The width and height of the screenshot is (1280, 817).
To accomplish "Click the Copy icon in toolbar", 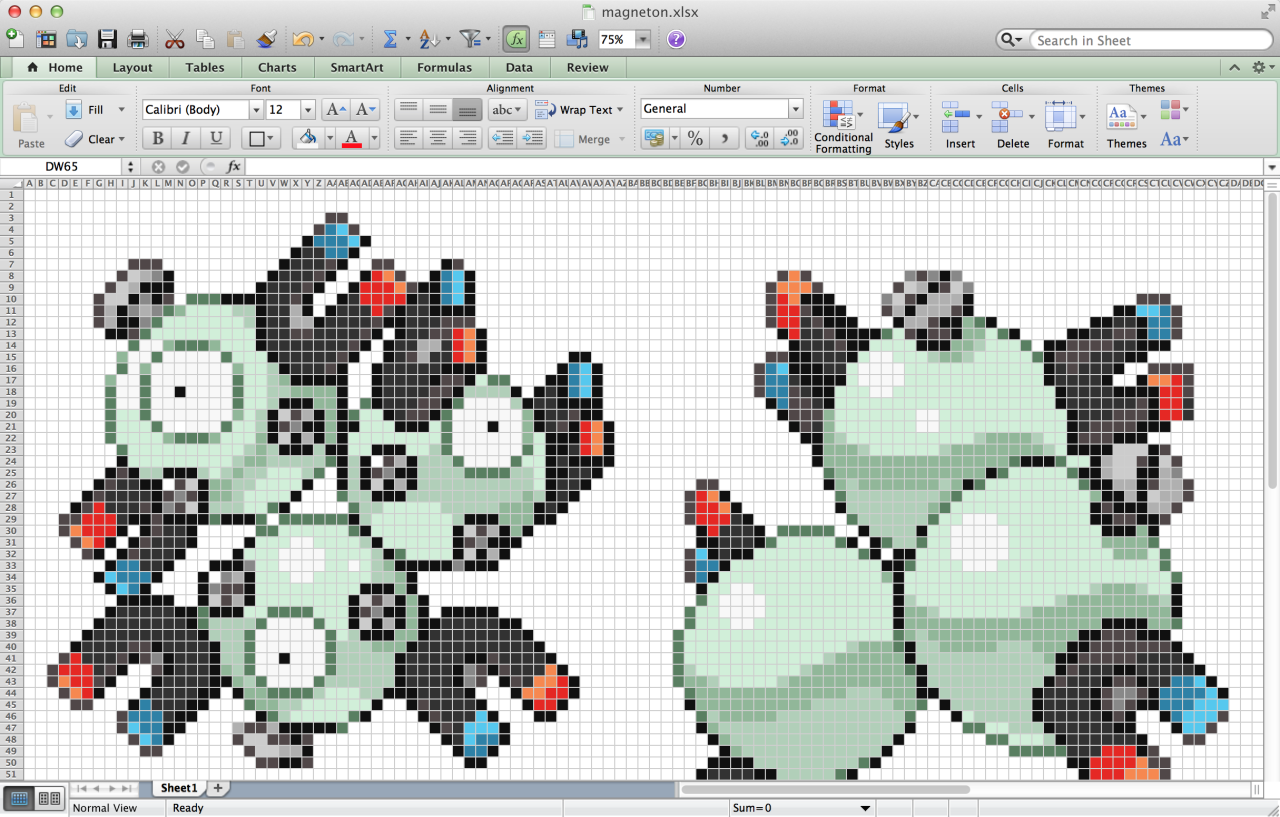I will click(205, 39).
